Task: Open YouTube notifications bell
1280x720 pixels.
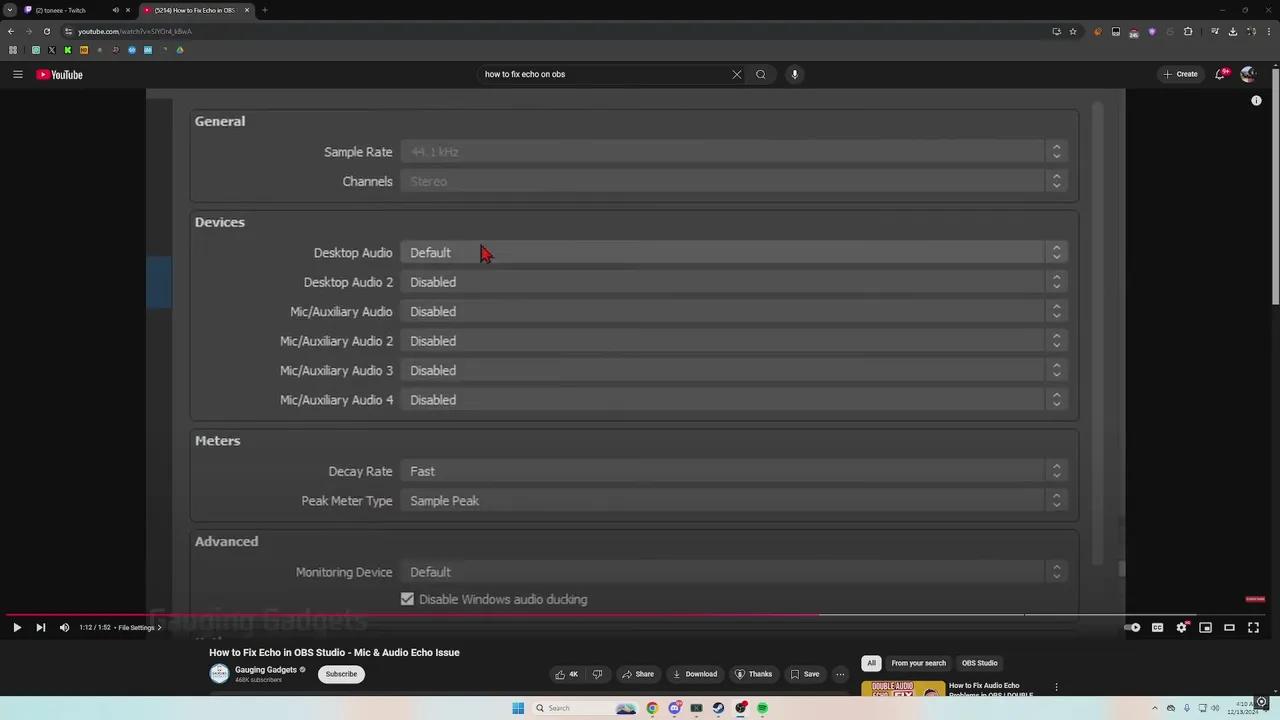Action: tap(1221, 74)
